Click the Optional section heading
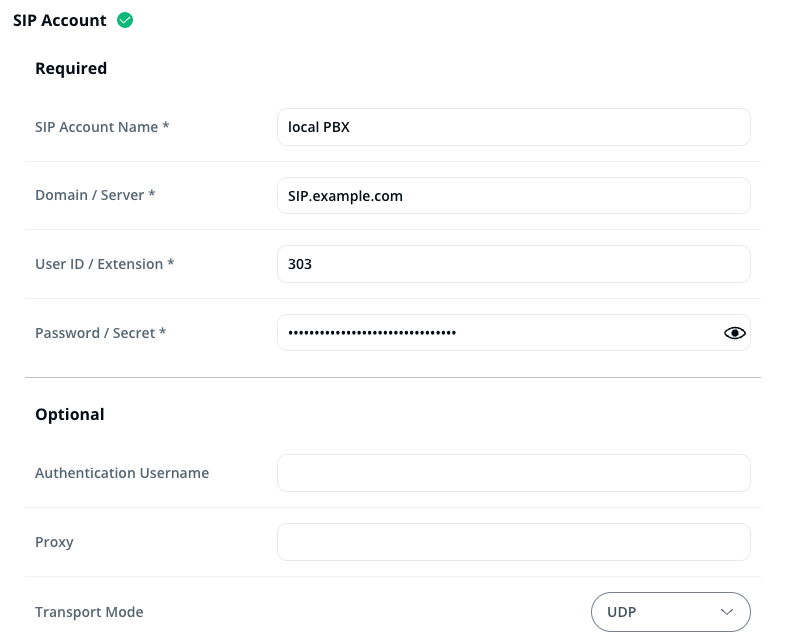 coord(70,414)
